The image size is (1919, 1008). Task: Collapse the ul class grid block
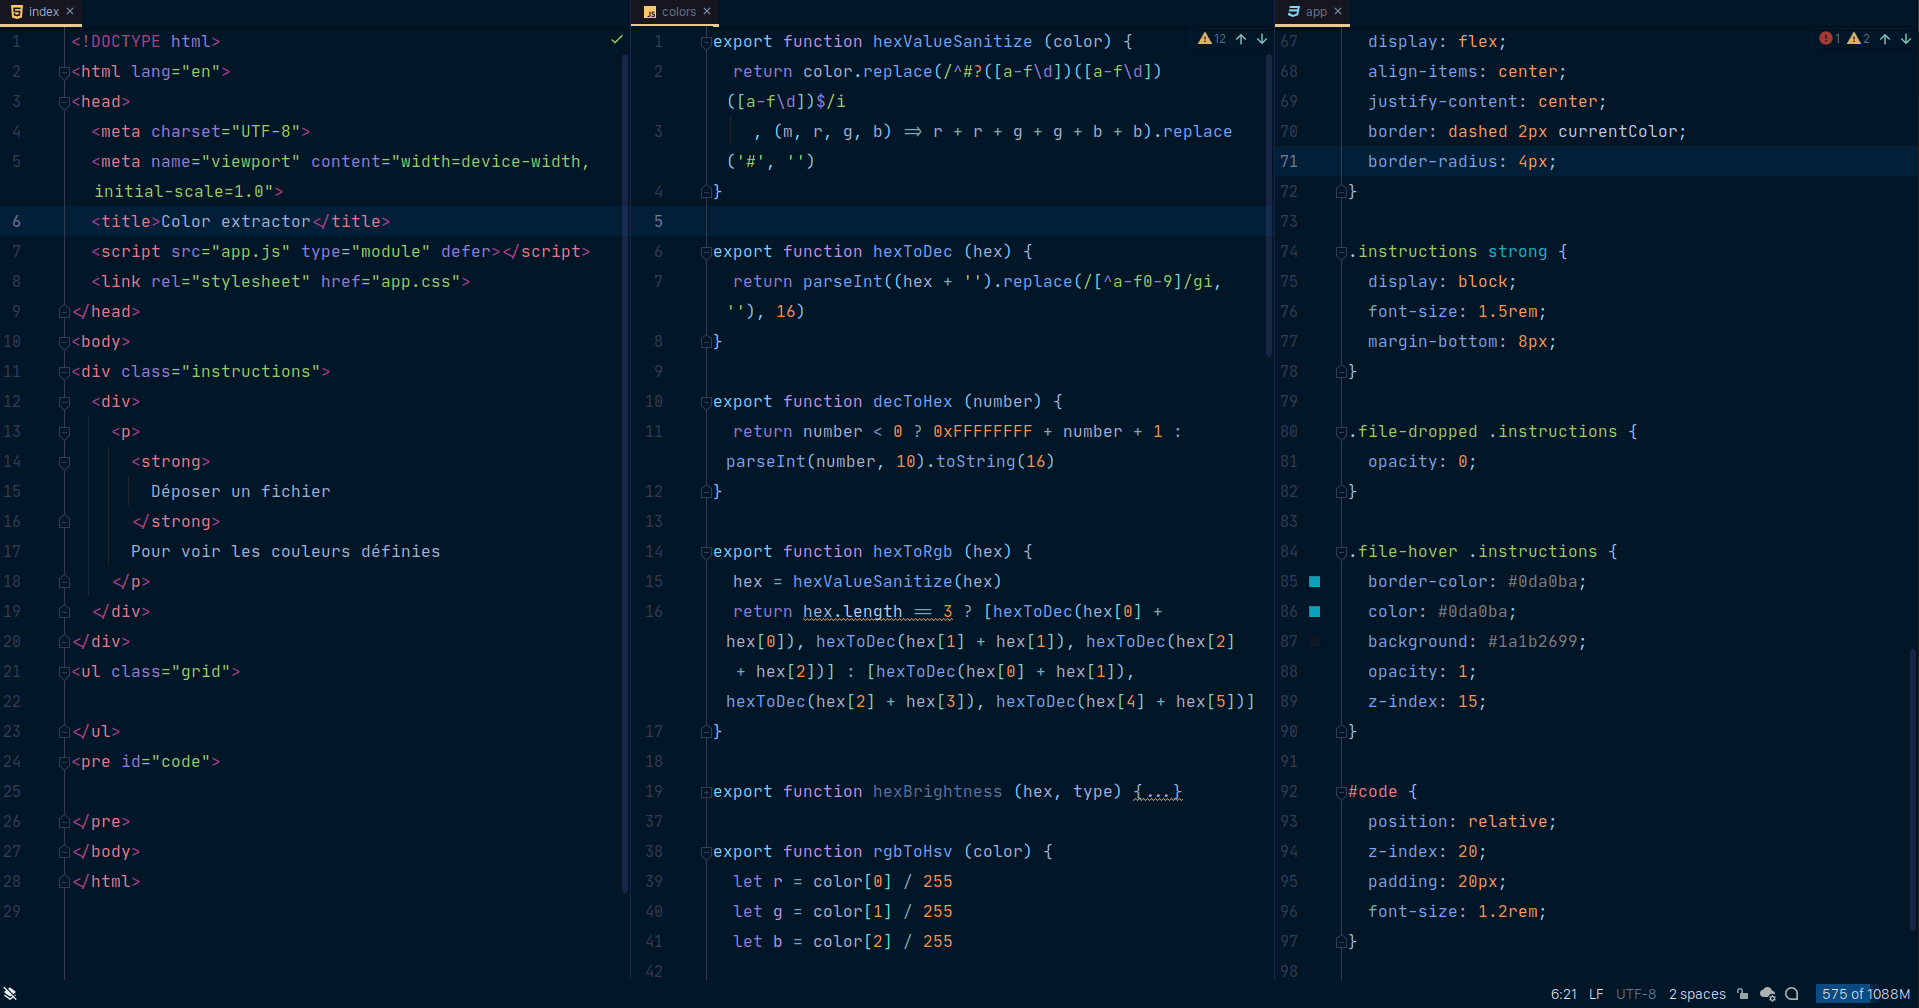click(64, 672)
